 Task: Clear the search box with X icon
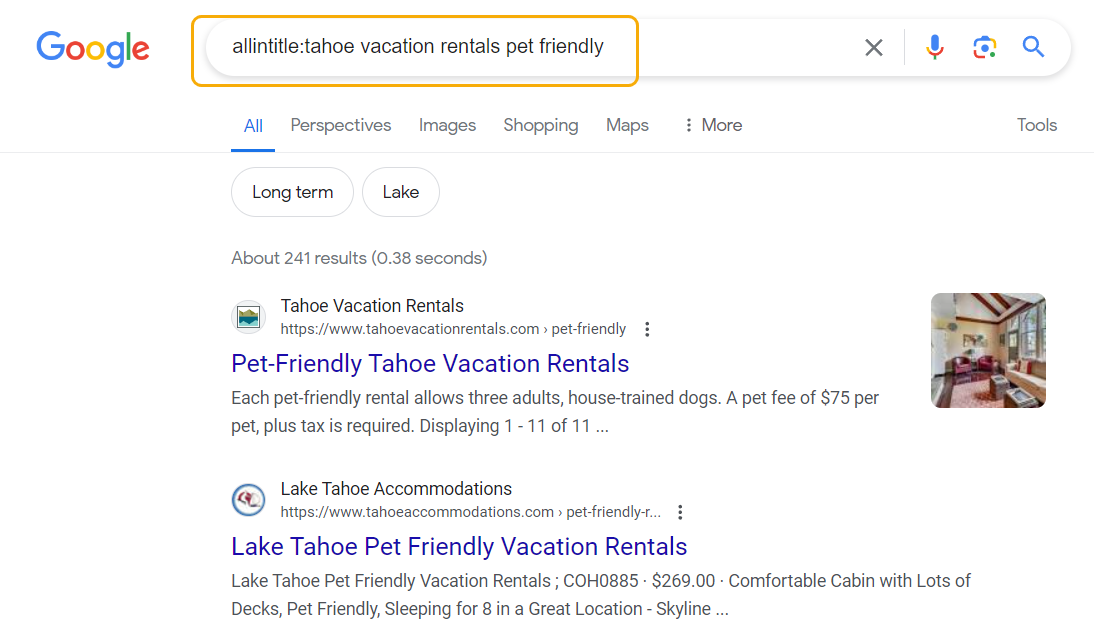(874, 47)
